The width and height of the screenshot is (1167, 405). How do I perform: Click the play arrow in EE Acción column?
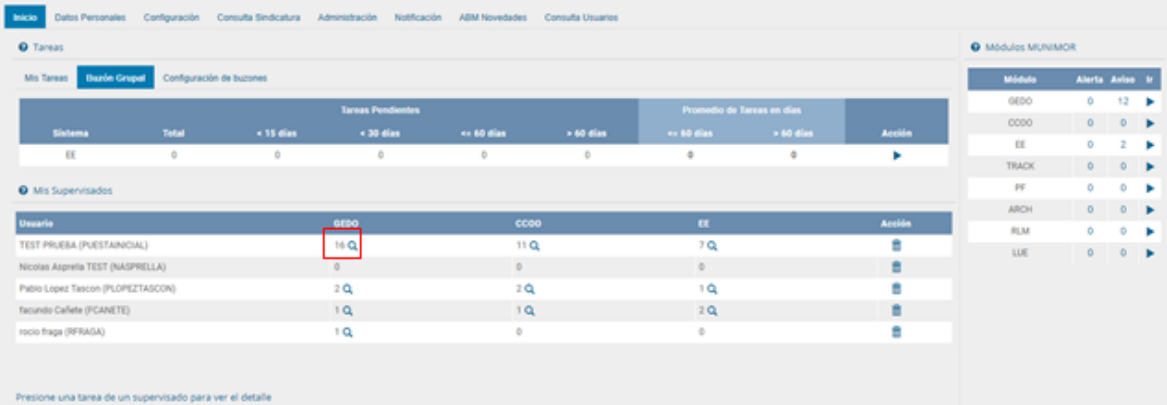pyautogui.click(x=896, y=155)
